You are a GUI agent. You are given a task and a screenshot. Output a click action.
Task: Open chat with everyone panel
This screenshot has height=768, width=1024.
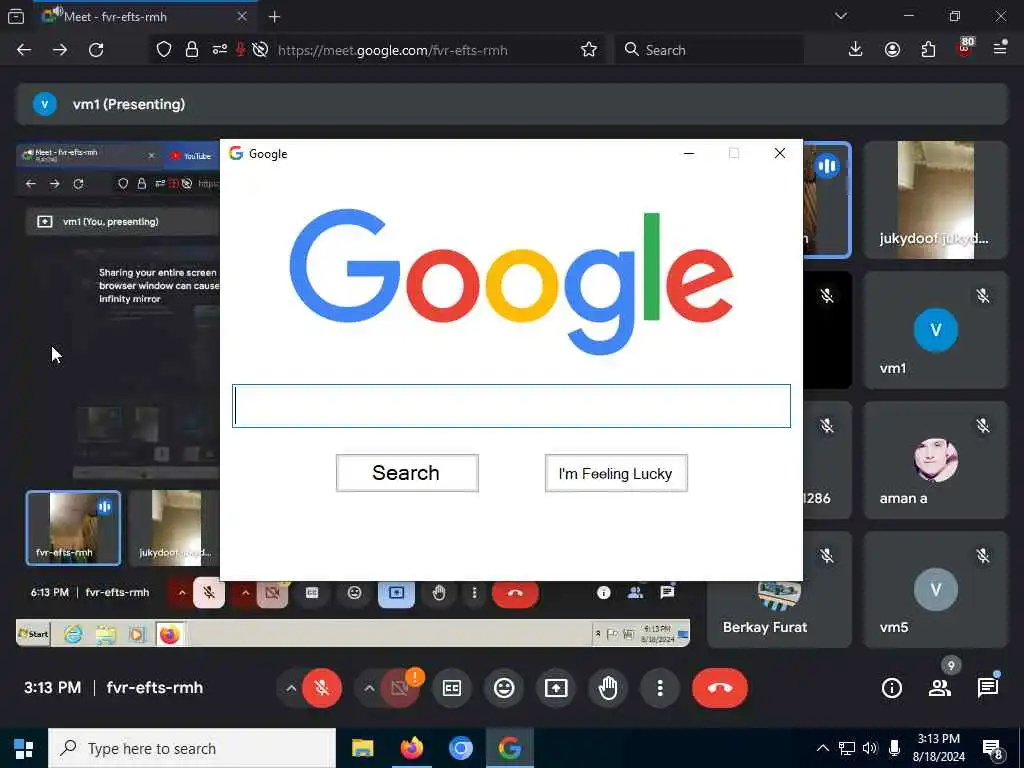click(x=987, y=688)
